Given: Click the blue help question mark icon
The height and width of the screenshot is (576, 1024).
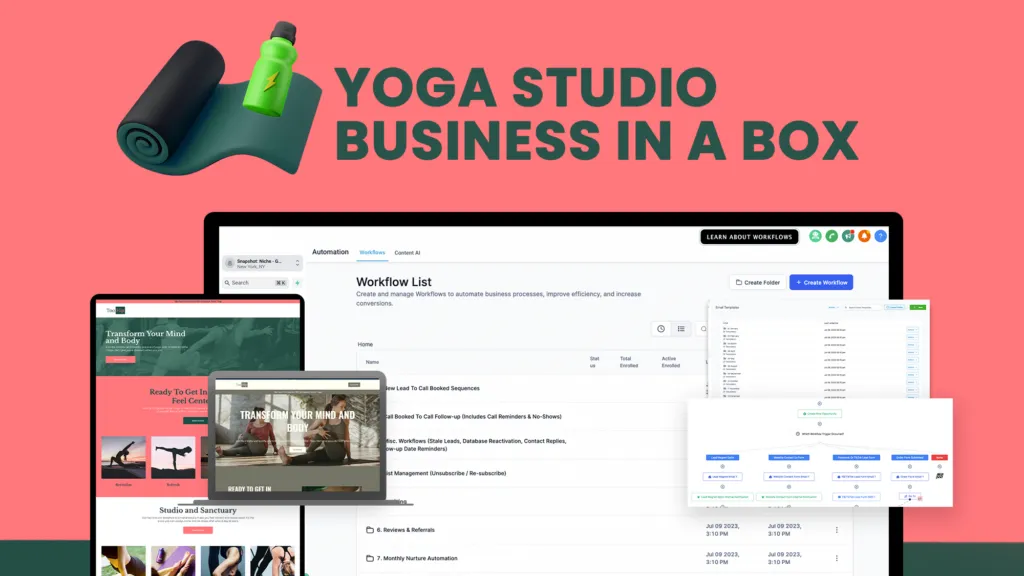Looking at the screenshot, I should pyautogui.click(x=880, y=236).
